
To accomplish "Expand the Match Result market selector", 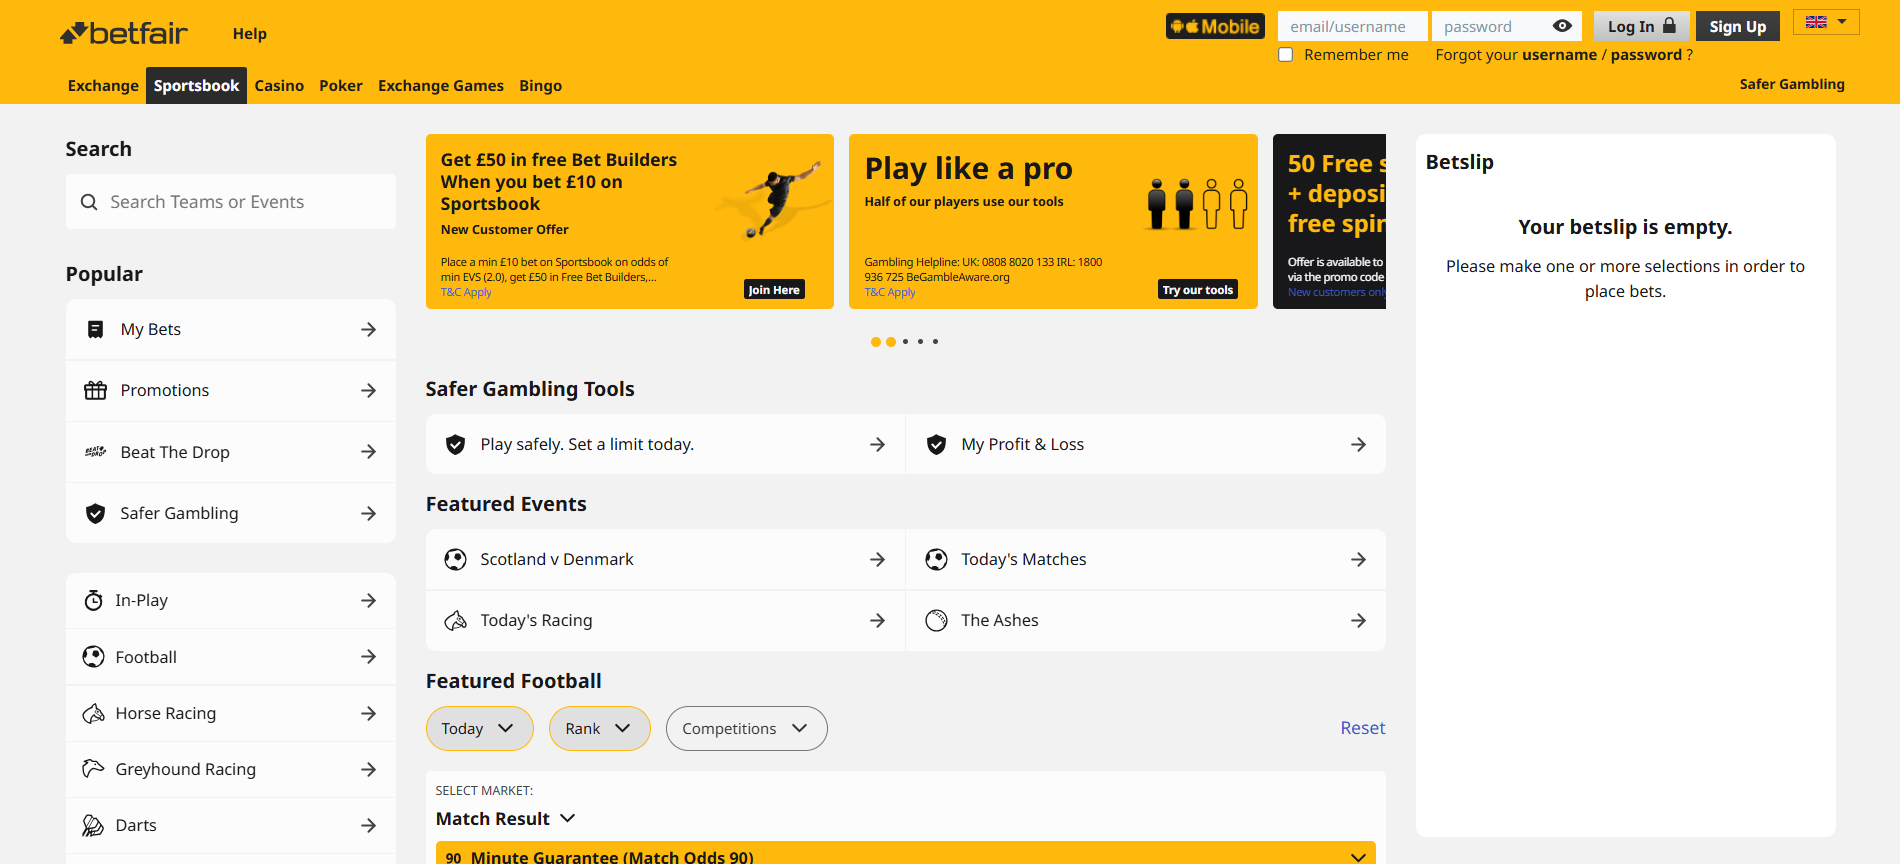I will pos(505,819).
